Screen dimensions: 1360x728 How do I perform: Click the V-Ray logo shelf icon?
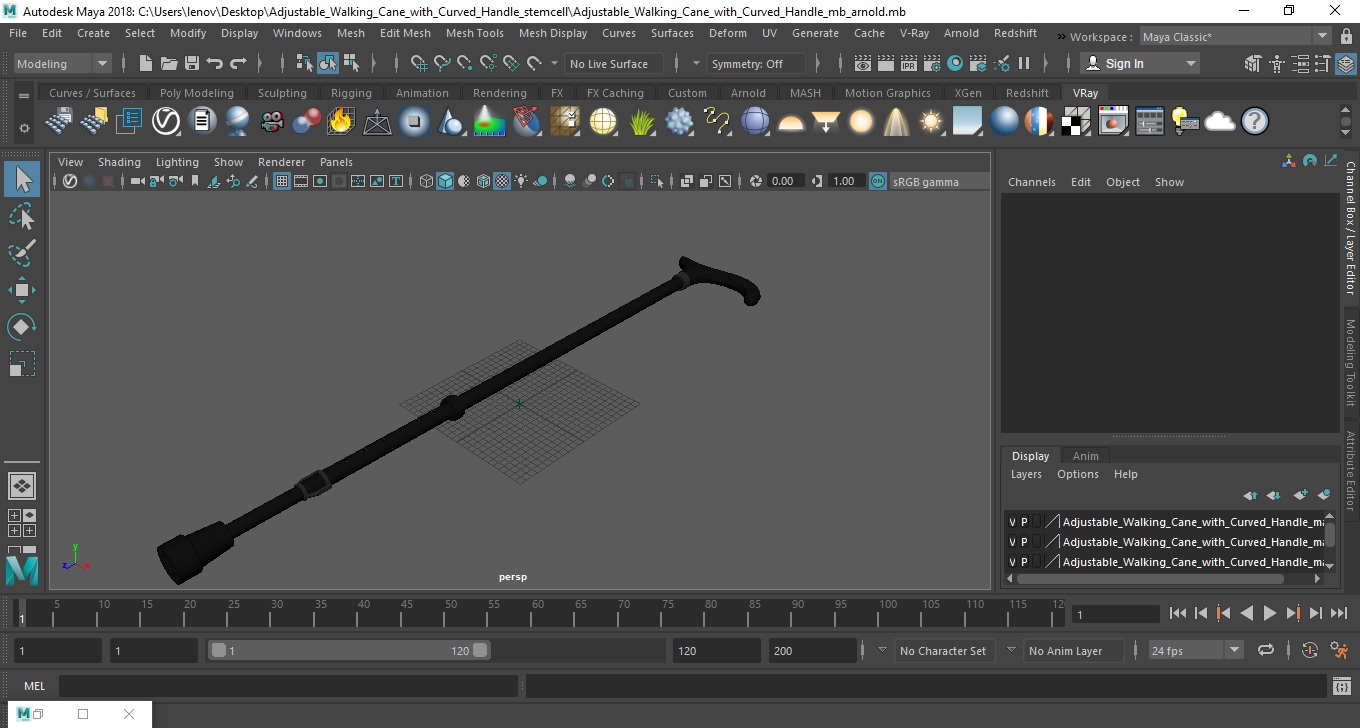tap(165, 122)
